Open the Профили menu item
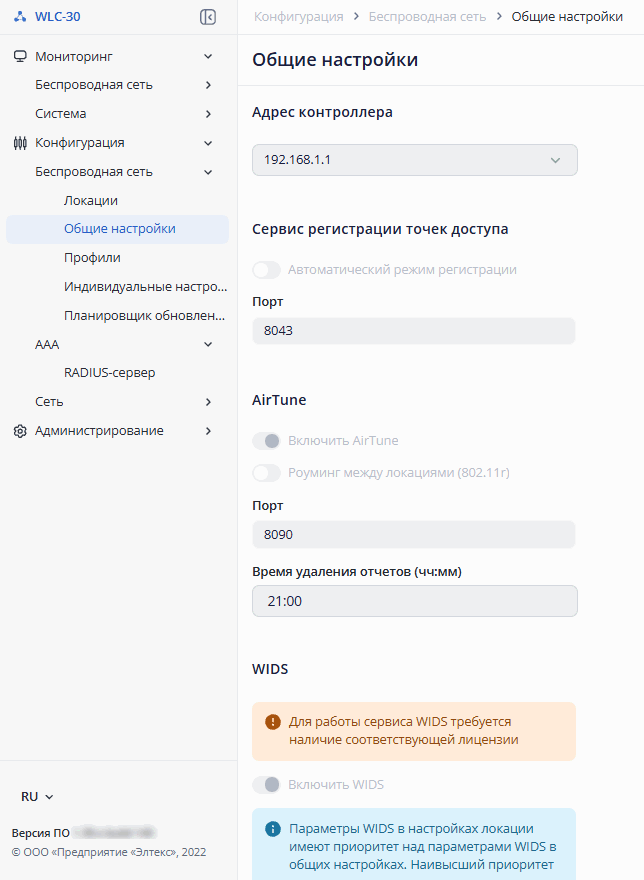The image size is (644, 880). (x=92, y=258)
